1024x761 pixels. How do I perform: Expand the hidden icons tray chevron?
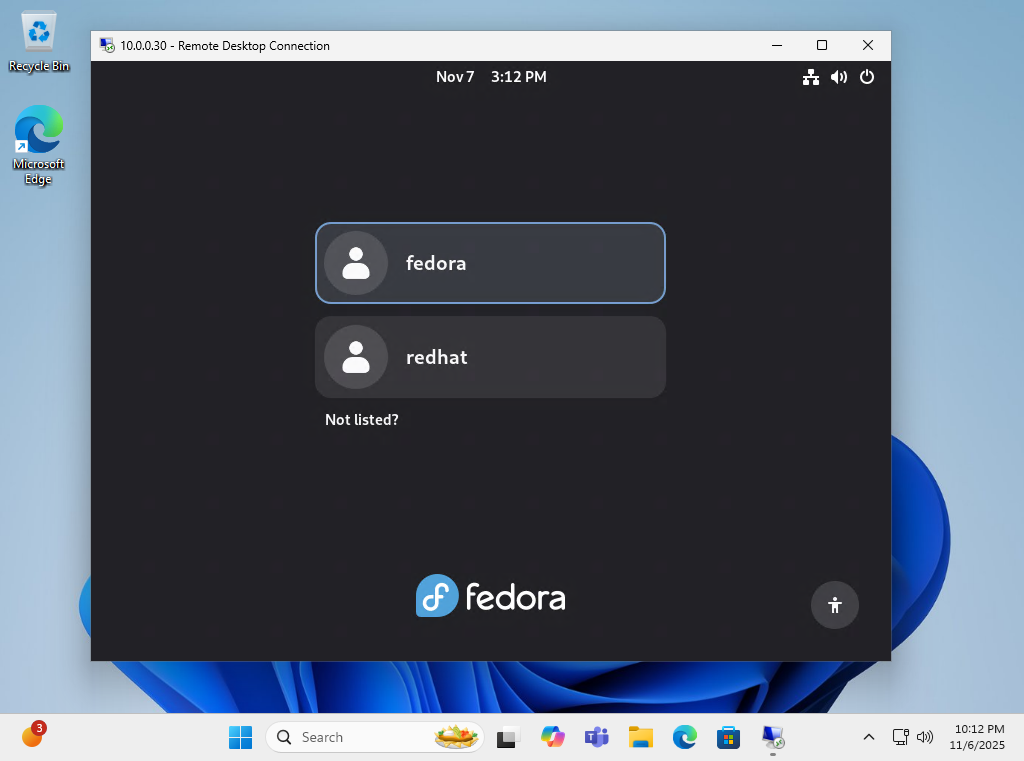pyautogui.click(x=869, y=737)
